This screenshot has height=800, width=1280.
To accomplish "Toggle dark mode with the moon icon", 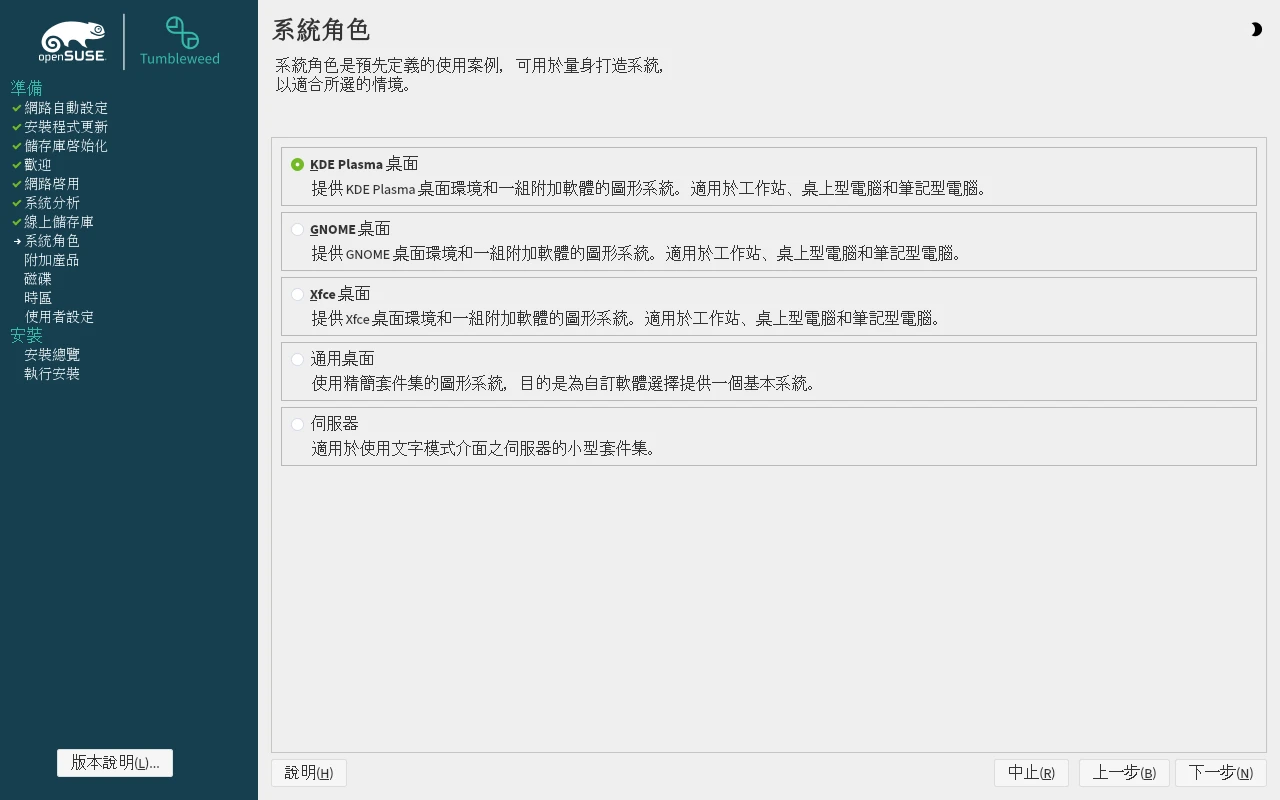I will coord(1256,30).
